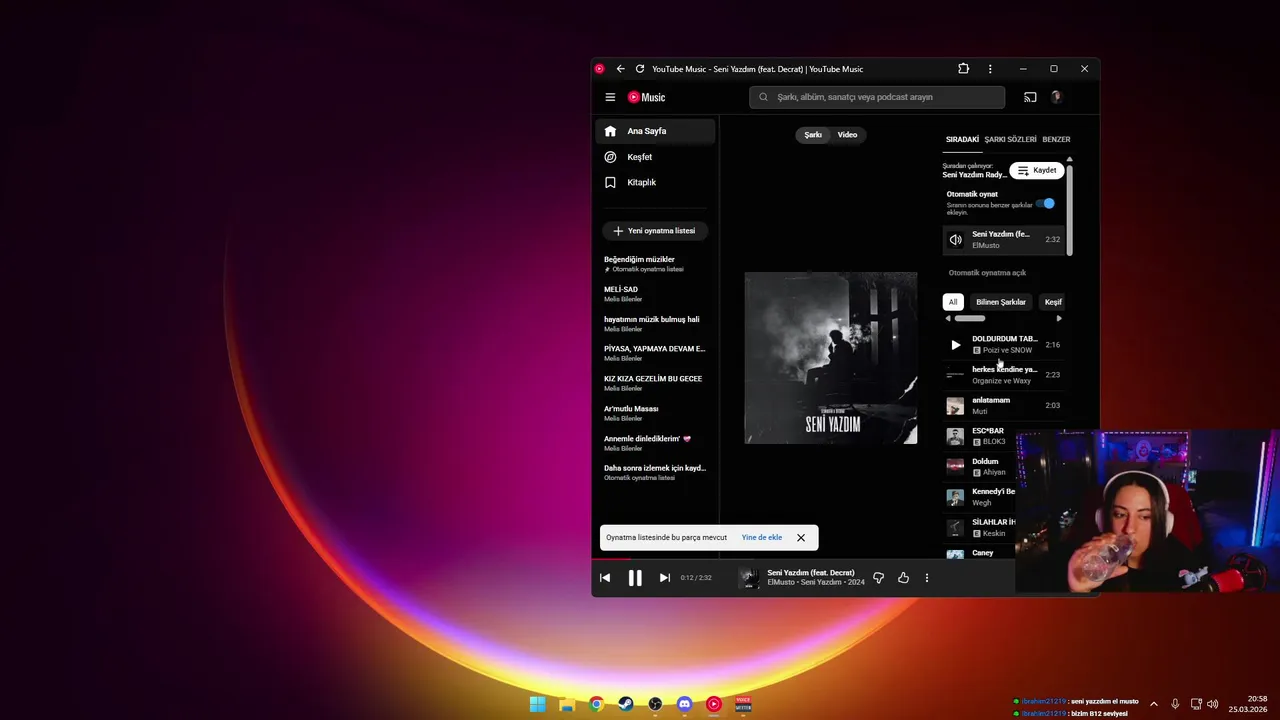
Task: Click Yine de ekle in the notification
Action: click(762, 538)
